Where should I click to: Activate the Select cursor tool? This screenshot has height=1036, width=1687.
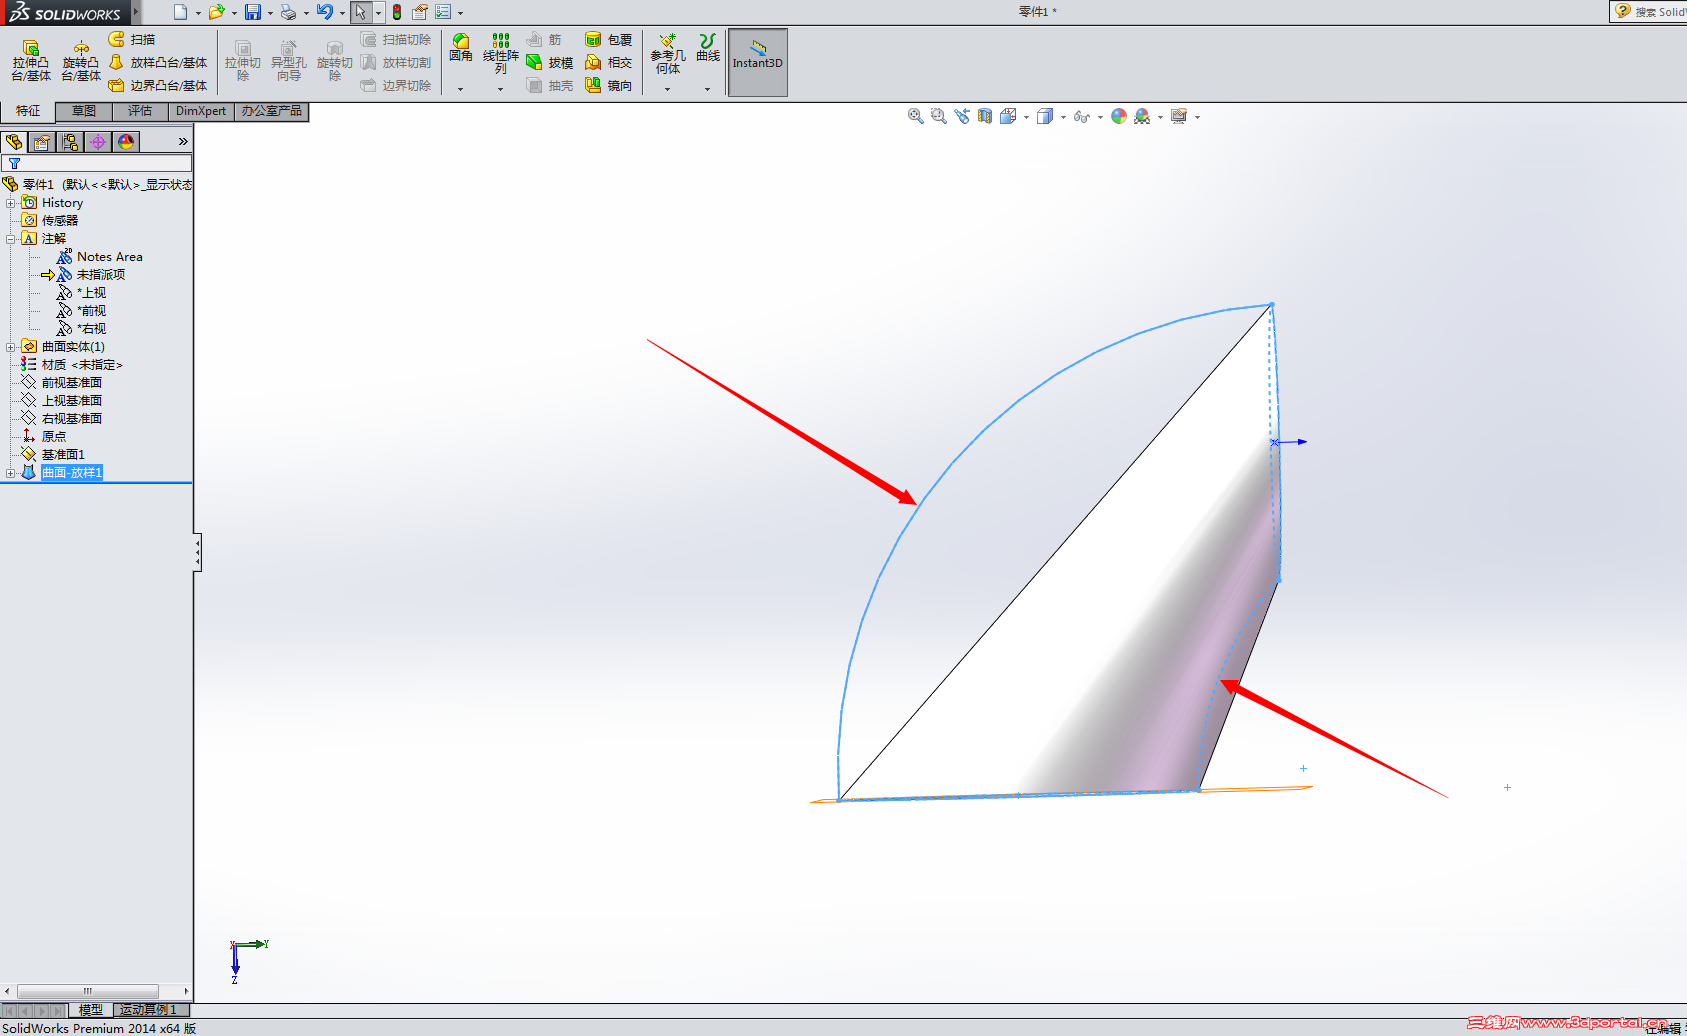(x=360, y=12)
